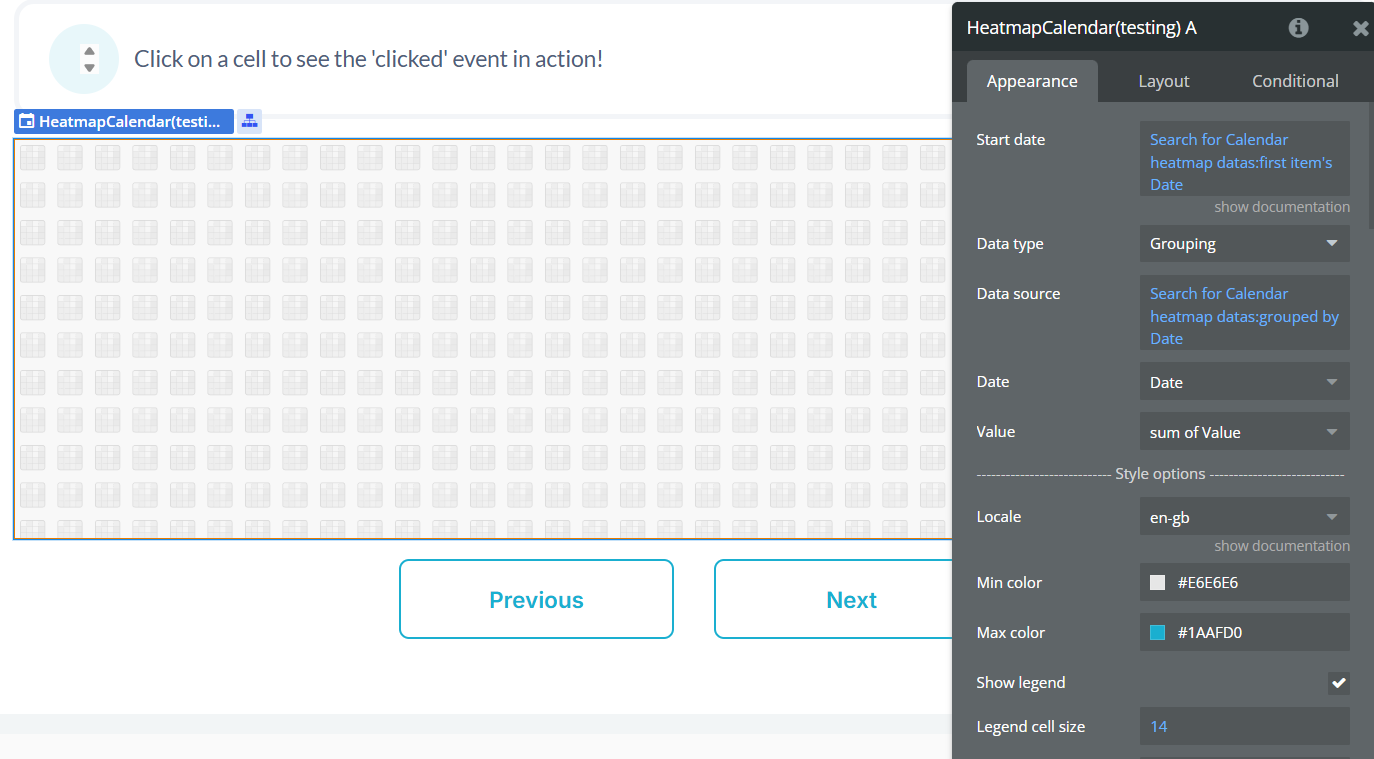Pick the Min color swatch
The height and width of the screenshot is (759, 1374).
pyautogui.click(x=1158, y=583)
